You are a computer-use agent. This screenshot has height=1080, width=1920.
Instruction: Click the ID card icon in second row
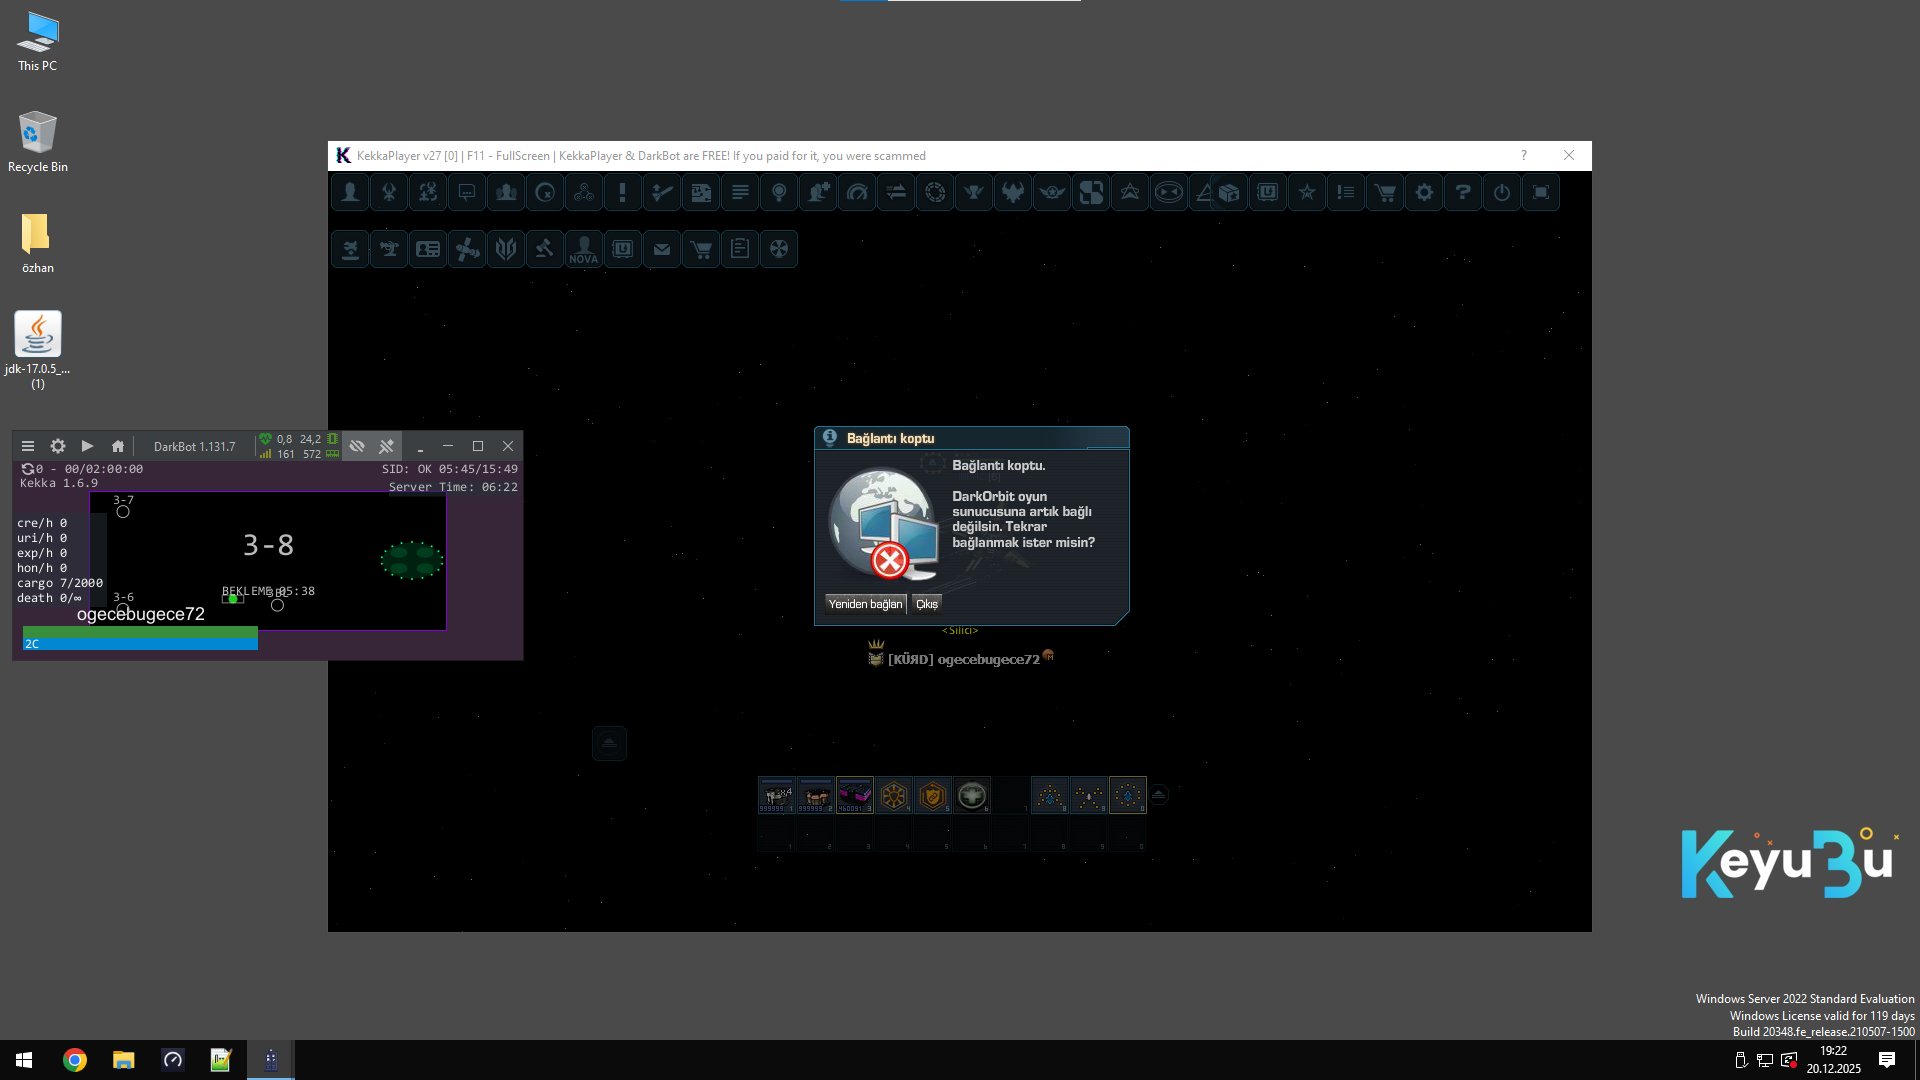(428, 249)
